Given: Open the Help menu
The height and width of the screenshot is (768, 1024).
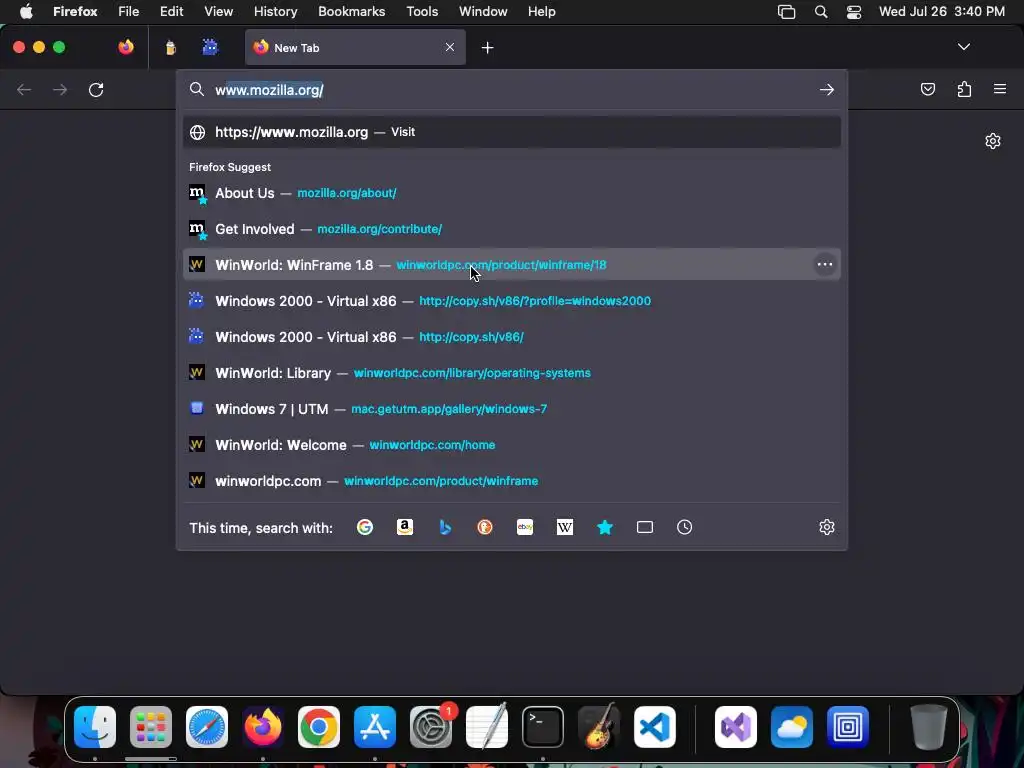Looking at the screenshot, I should tap(541, 12).
